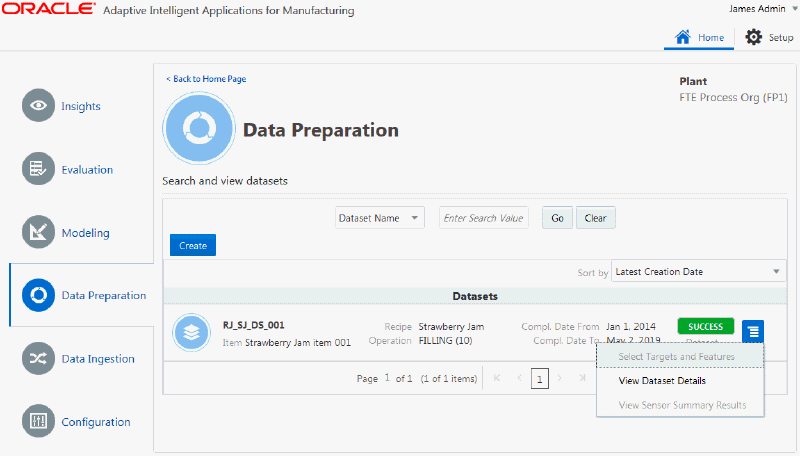Follow the Back to Home Page link
Image resolution: width=800 pixels, height=456 pixels.
coord(206,79)
